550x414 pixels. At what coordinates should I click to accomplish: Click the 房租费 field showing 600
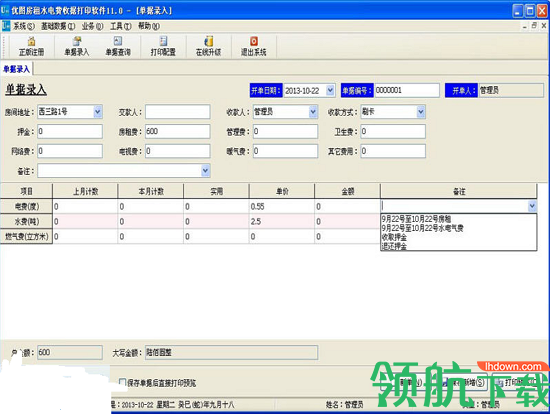pos(177,132)
